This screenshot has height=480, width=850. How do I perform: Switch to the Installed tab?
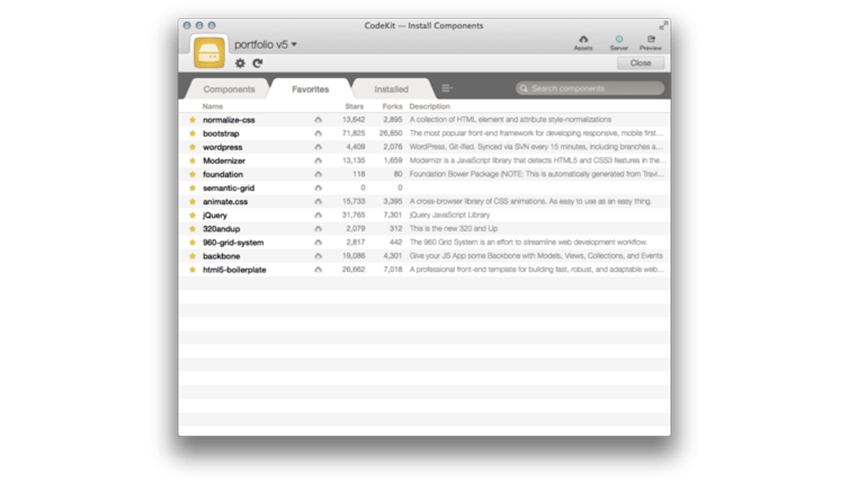[x=391, y=89]
